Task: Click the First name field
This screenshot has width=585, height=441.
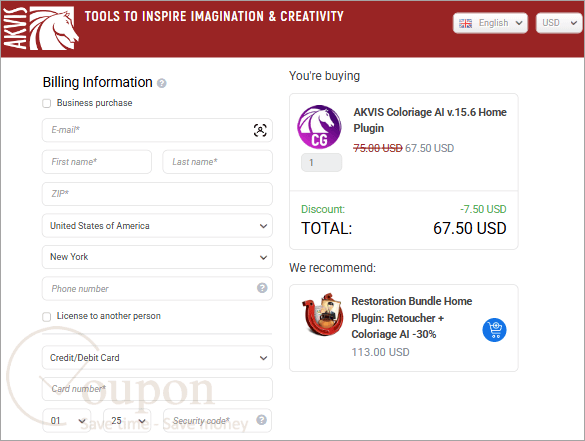Action: click(97, 162)
